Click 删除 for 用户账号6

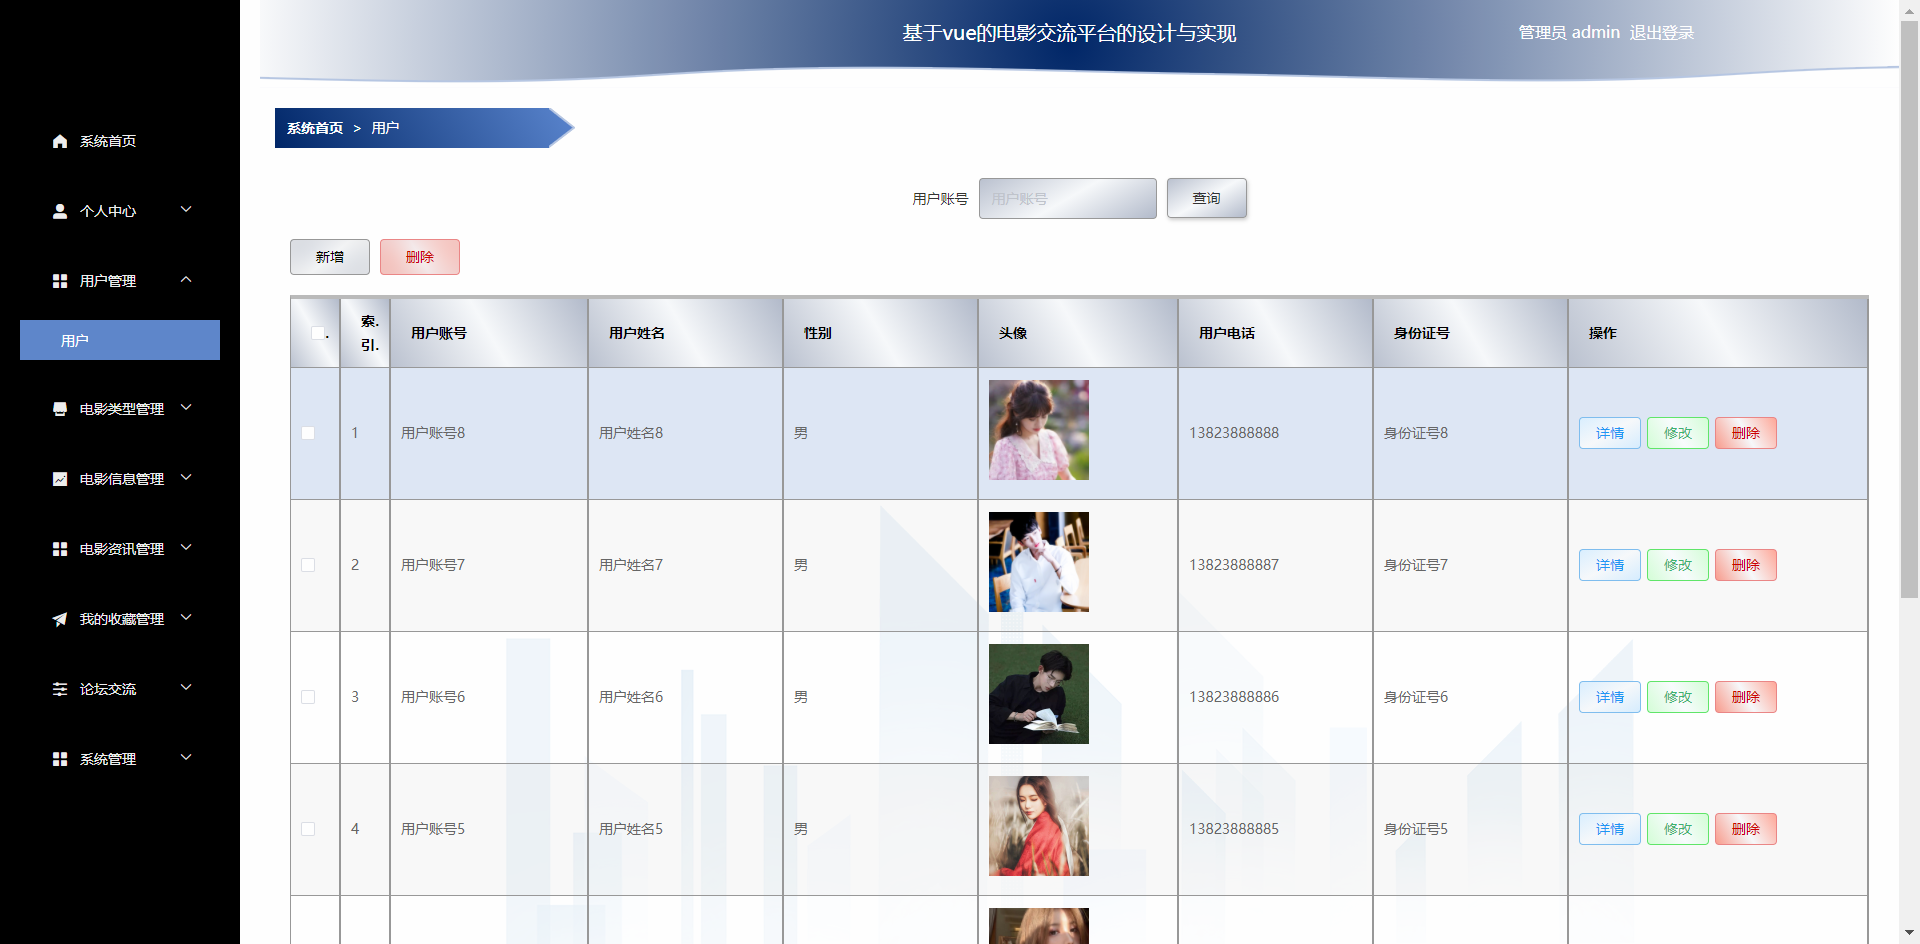pyautogui.click(x=1746, y=697)
